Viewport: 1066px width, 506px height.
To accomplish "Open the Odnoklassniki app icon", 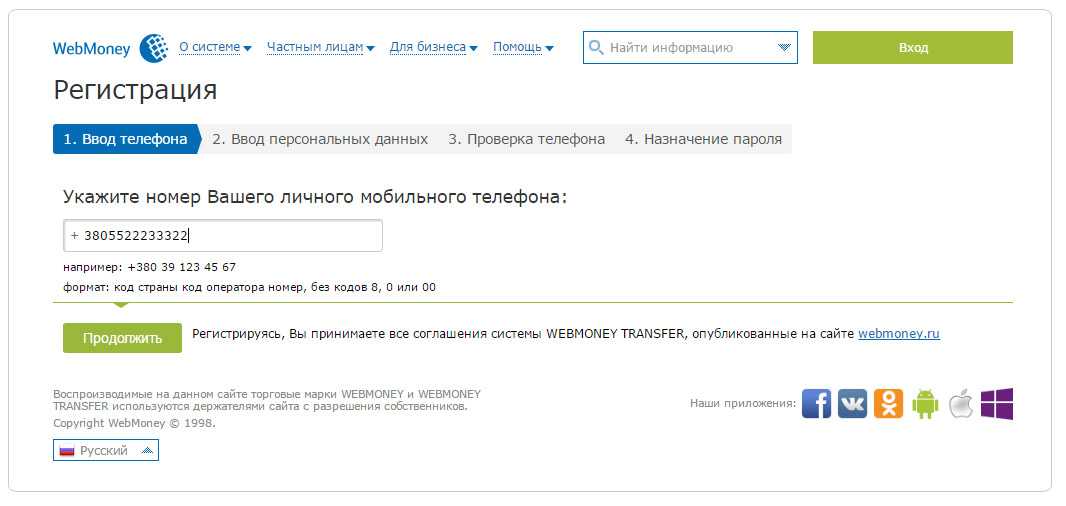I will (888, 403).
